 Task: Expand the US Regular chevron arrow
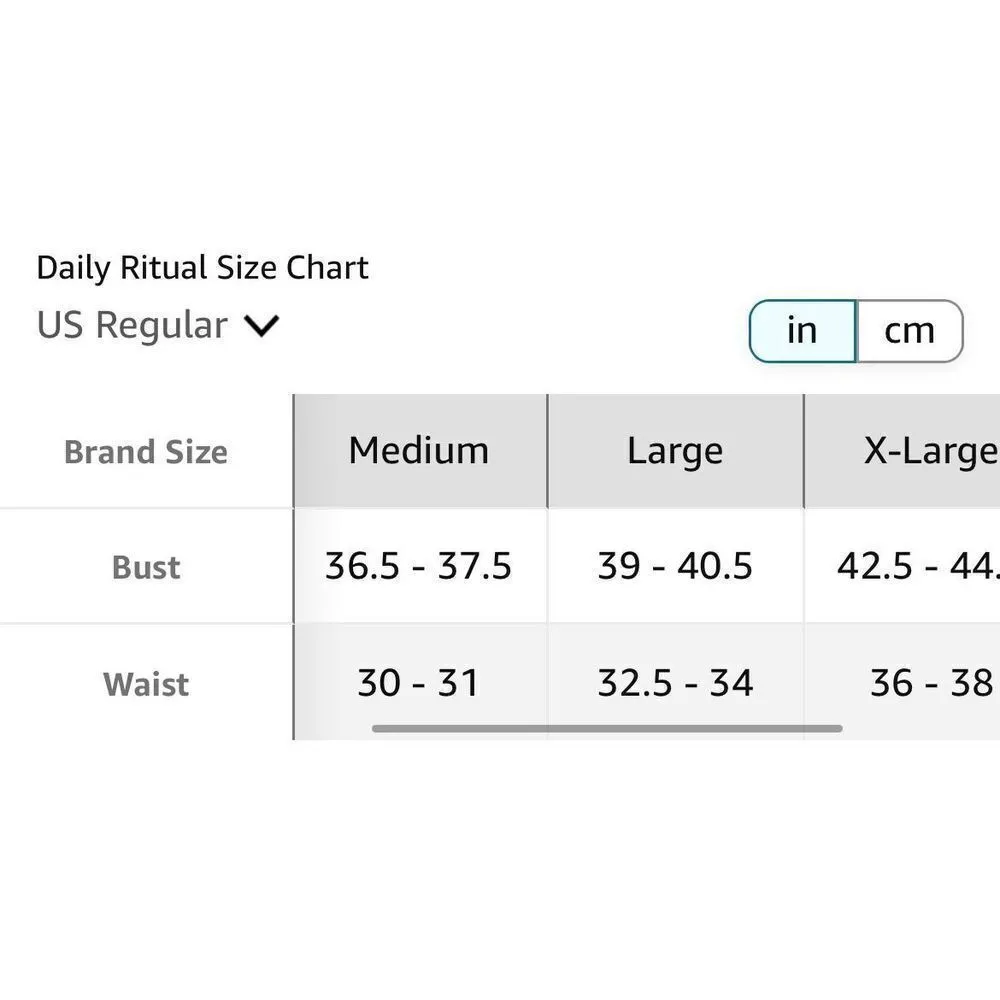(x=261, y=326)
